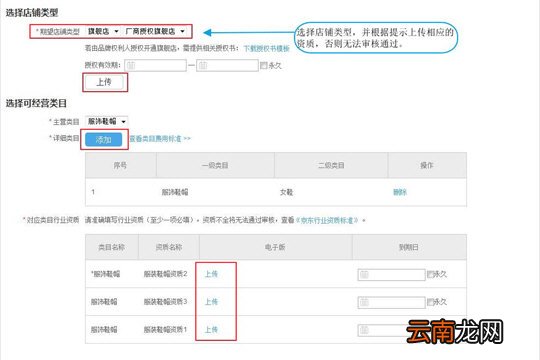Check 永久 for 服装鞋帽资质3
This screenshot has height=360, width=540.
click(x=430, y=302)
